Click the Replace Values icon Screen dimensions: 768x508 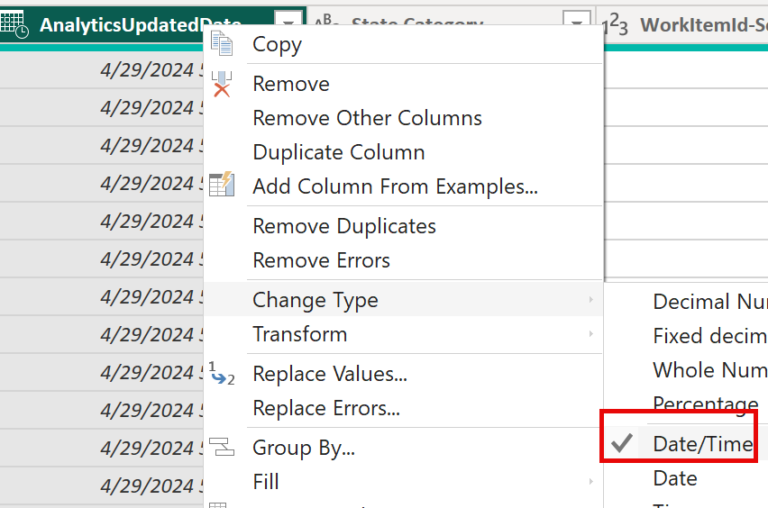[x=222, y=374]
